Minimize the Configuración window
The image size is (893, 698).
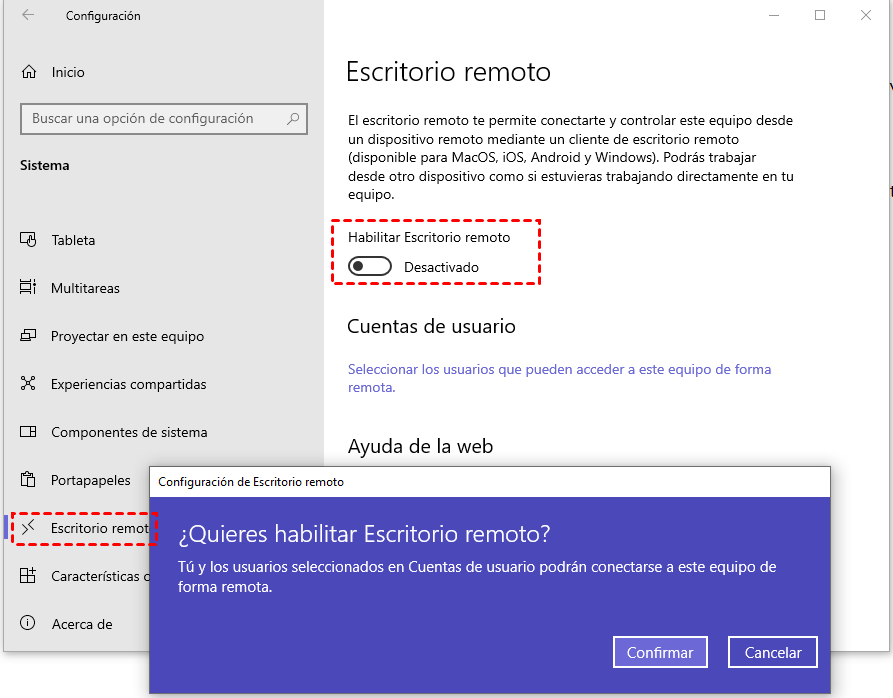(x=774, y=15)
